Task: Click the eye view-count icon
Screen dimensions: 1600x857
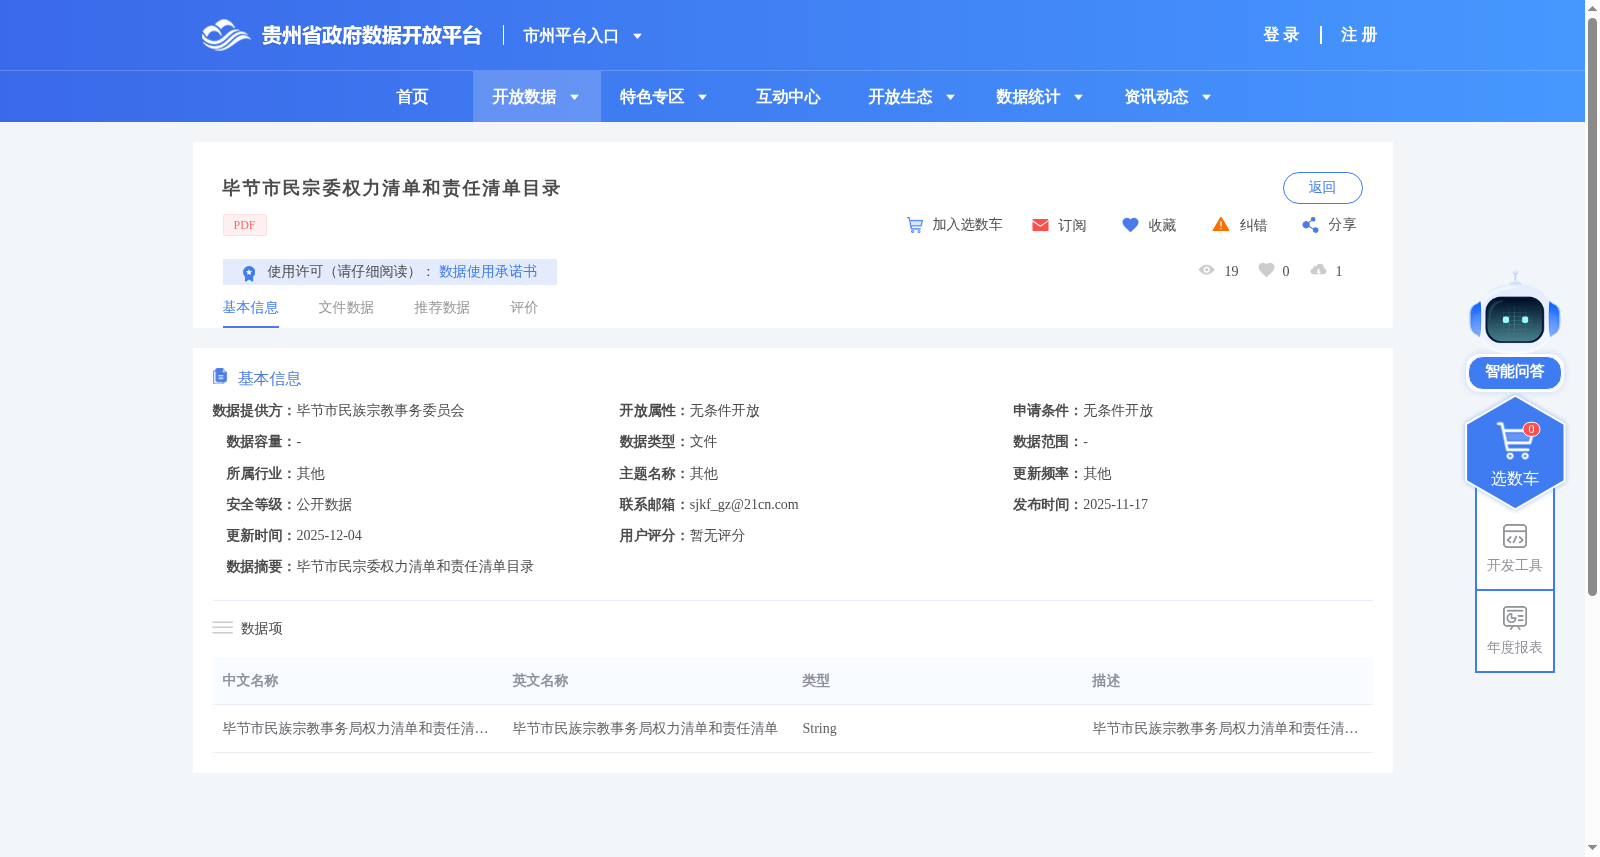Action: pos(1206,270)
